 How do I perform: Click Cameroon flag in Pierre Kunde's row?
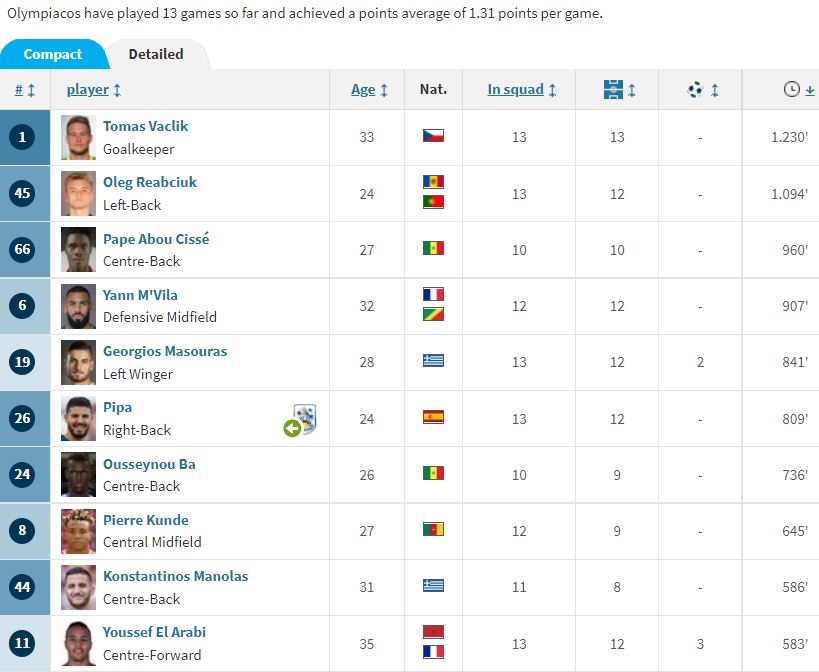[x=433, y=529]
